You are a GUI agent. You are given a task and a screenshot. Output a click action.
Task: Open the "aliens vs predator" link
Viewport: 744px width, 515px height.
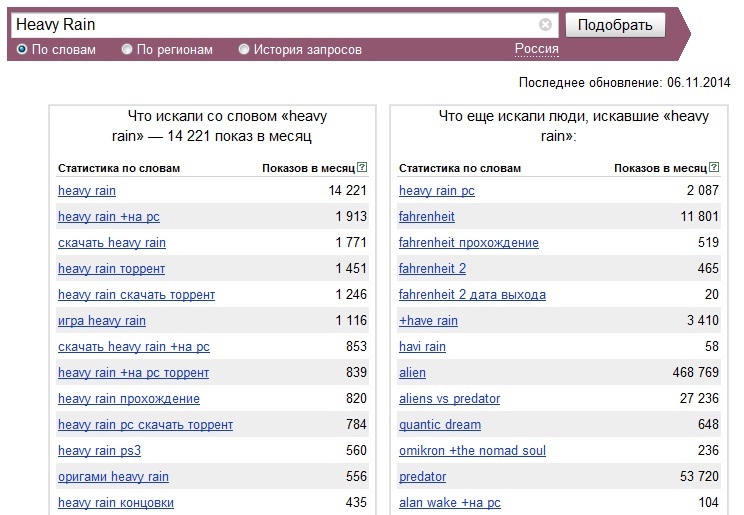pyautogui.click(x=449, y=399)
